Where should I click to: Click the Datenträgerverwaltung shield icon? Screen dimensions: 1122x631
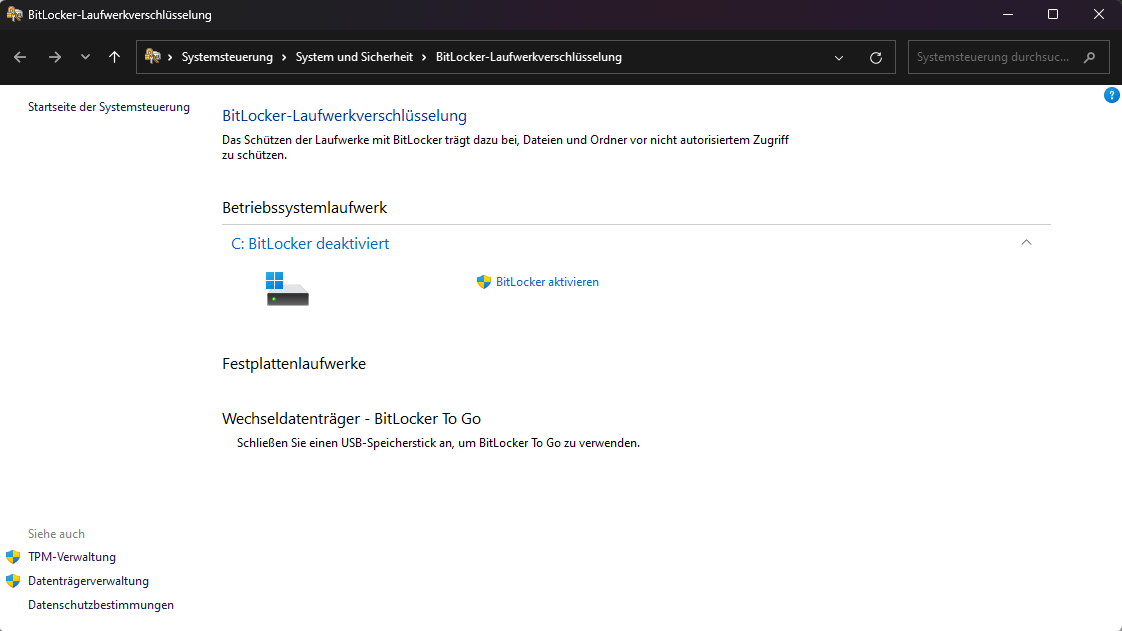(x=13, y=581)
